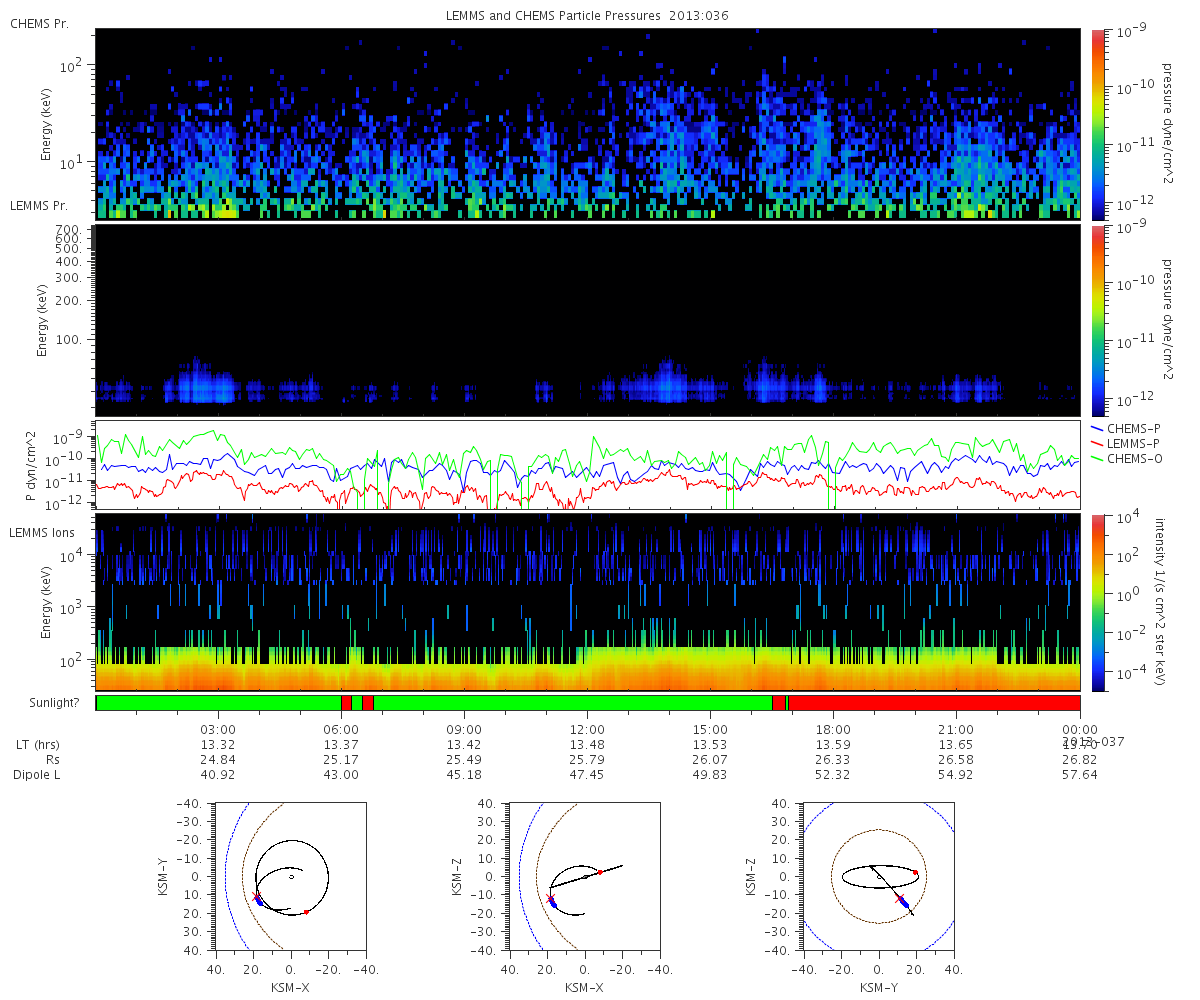Click the 12:00 time axis label
This screenshot has width=1200, height=1000.
587,729
